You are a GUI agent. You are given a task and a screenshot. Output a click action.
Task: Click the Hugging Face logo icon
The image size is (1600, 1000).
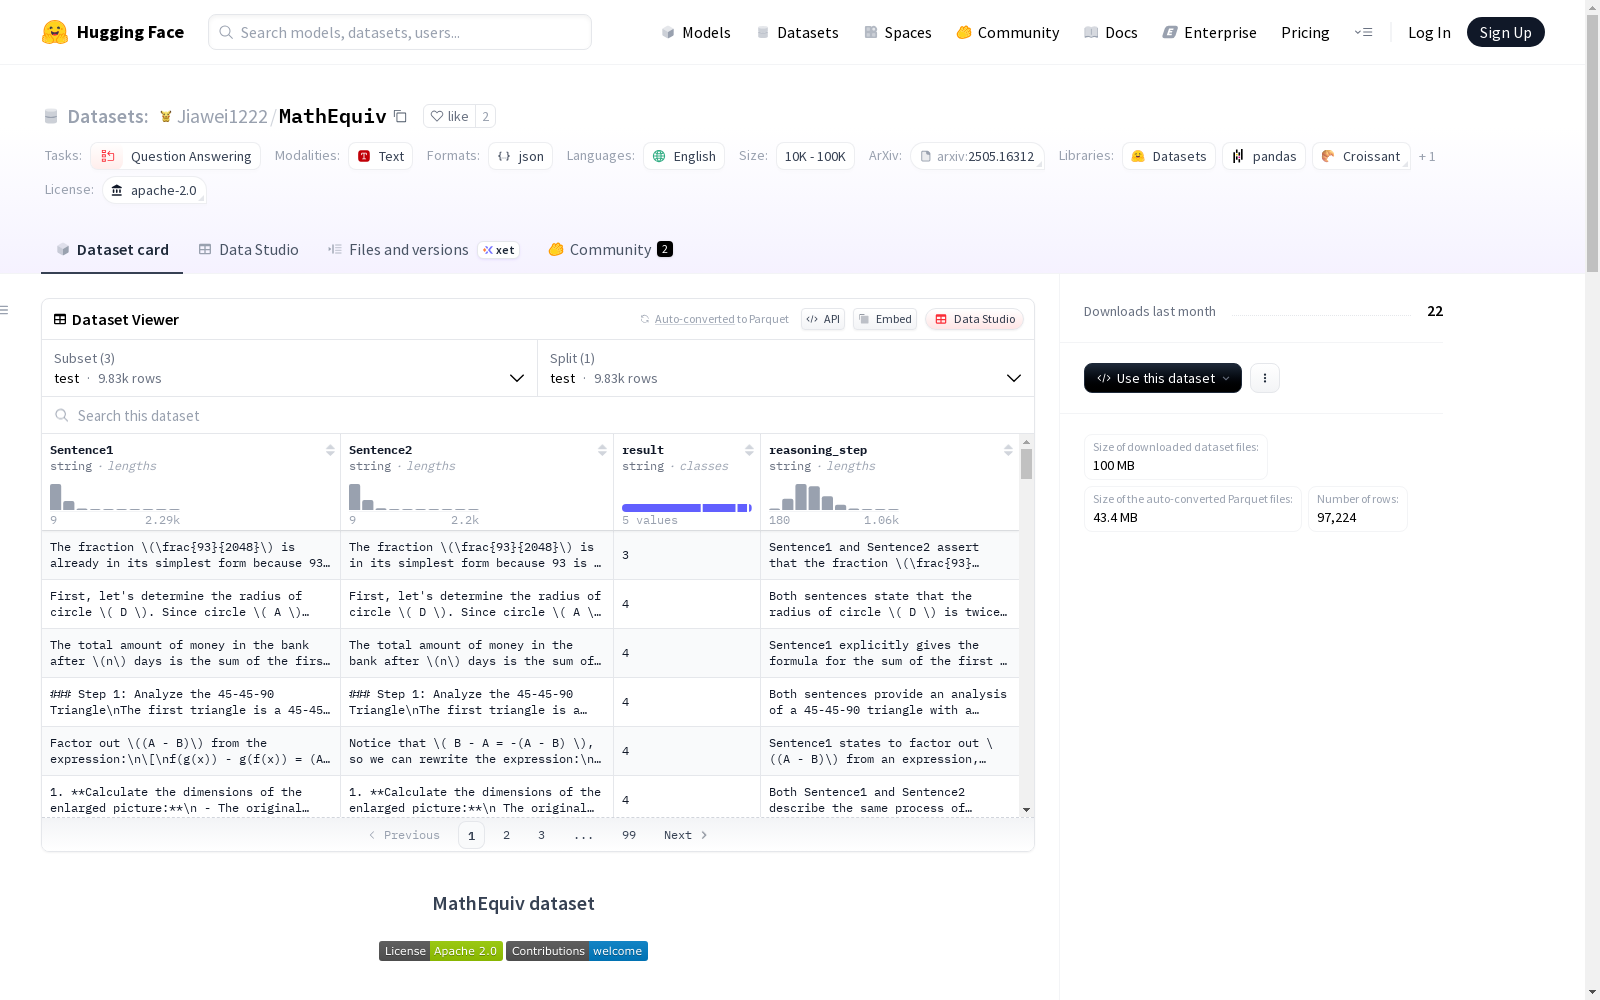(55, 32)
